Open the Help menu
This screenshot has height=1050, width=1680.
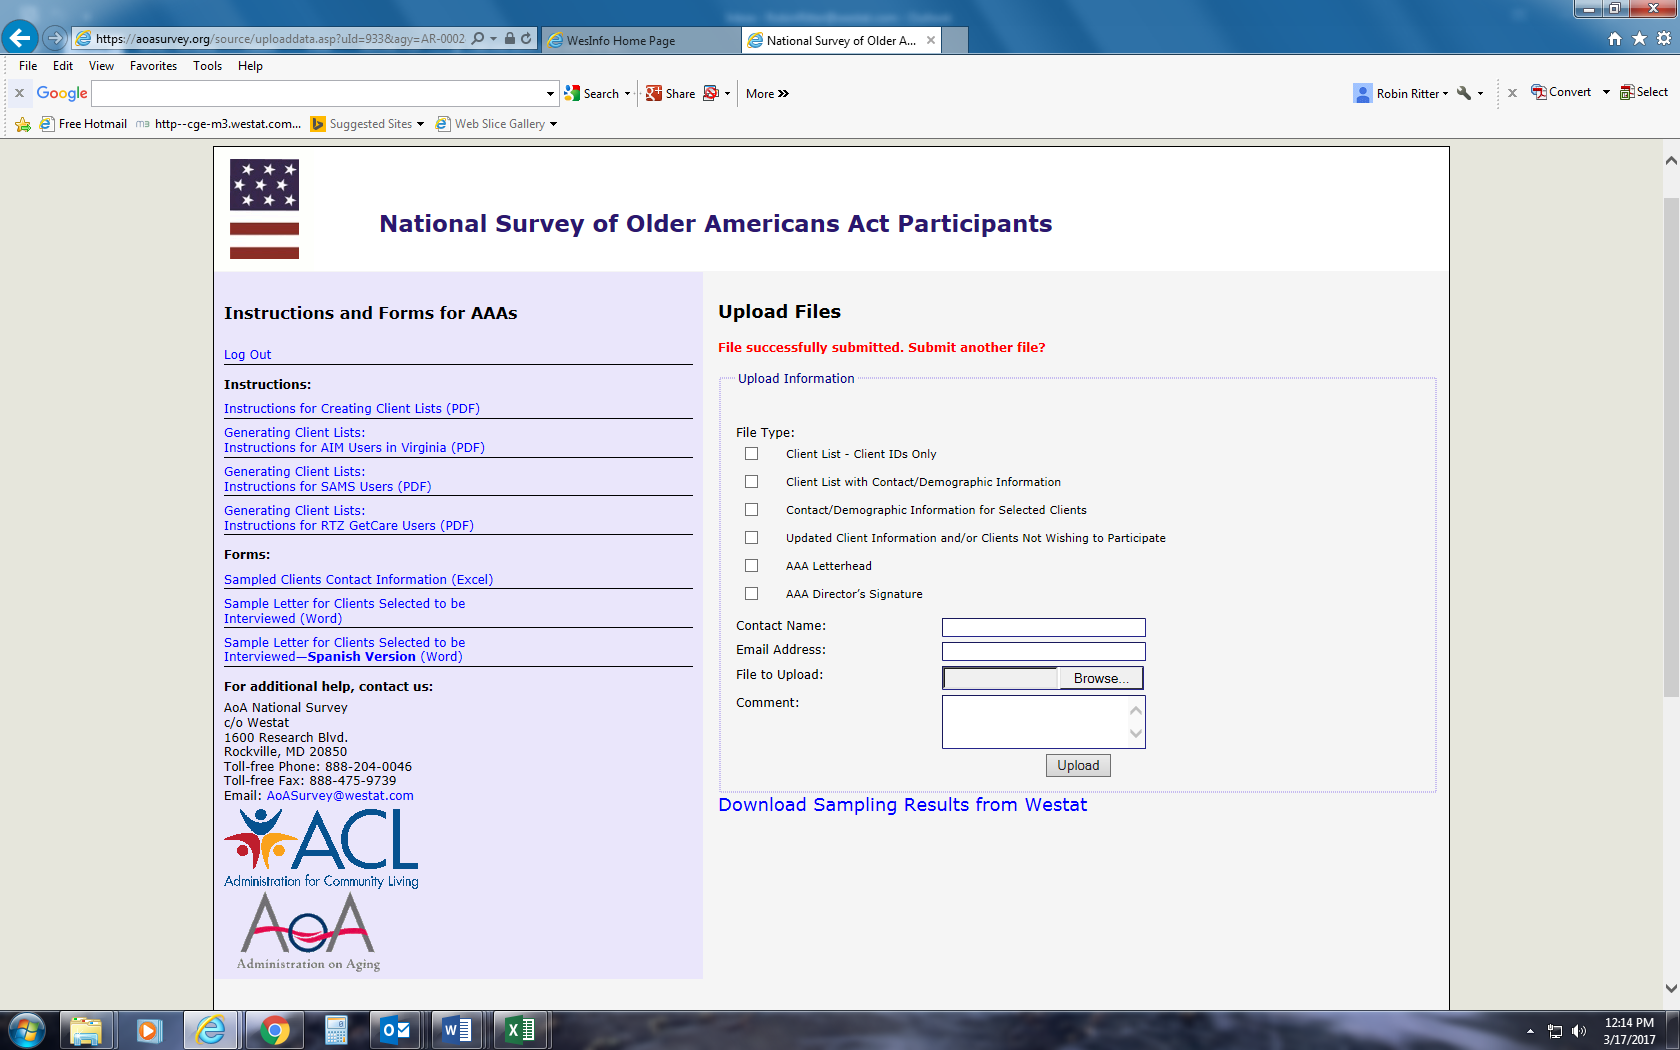[250, 66]
